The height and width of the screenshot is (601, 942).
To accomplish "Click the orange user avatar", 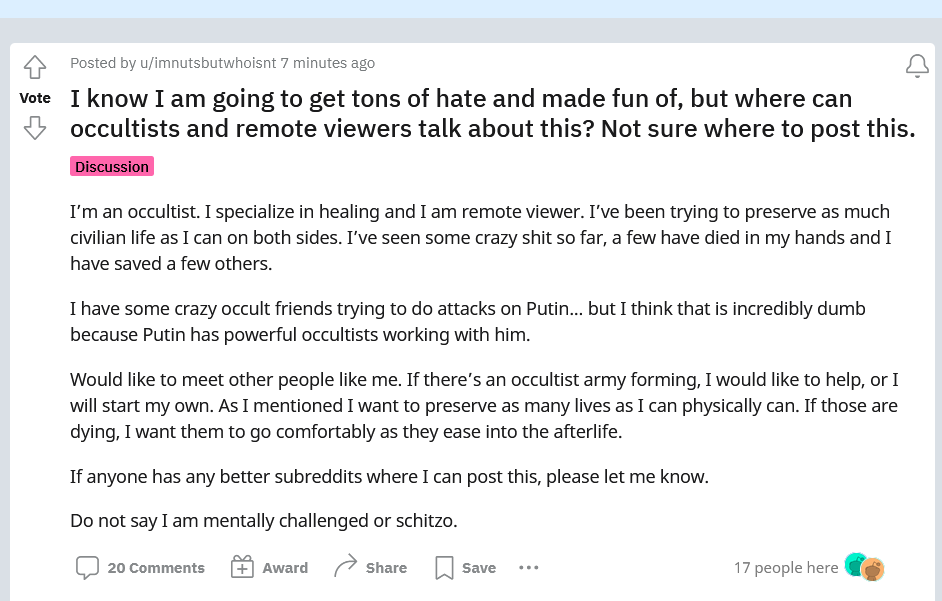I will 873,570.
